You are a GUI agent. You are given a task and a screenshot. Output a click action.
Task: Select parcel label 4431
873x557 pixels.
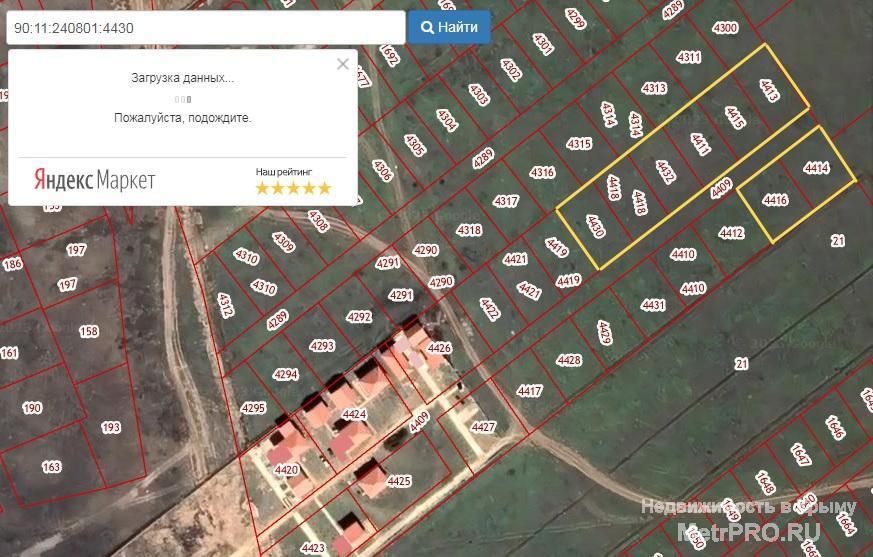pos(653,305)
